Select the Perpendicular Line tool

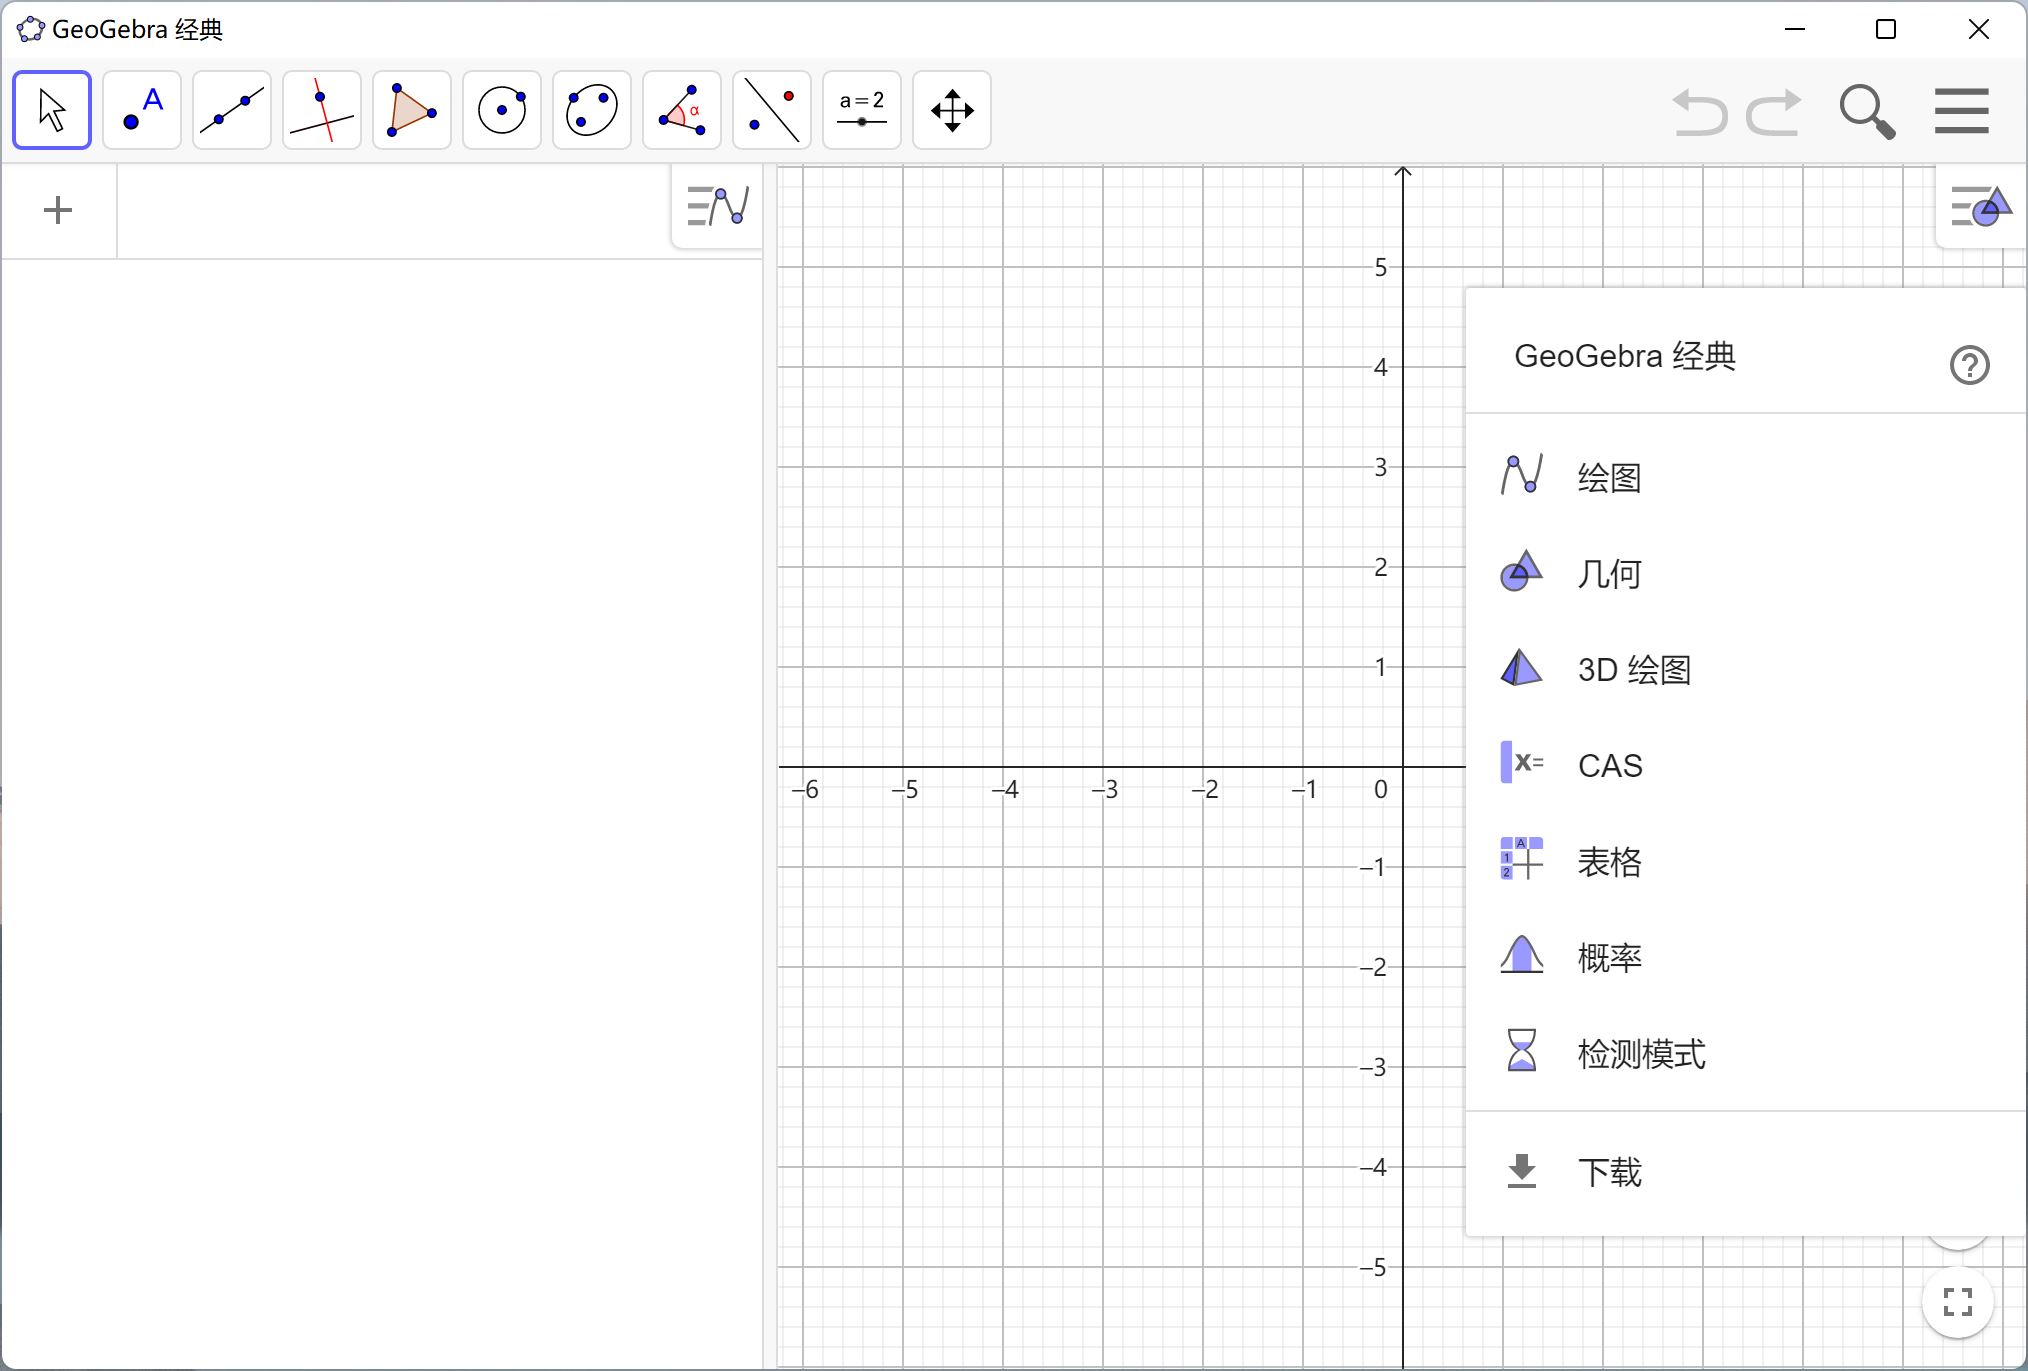[322, 110]
